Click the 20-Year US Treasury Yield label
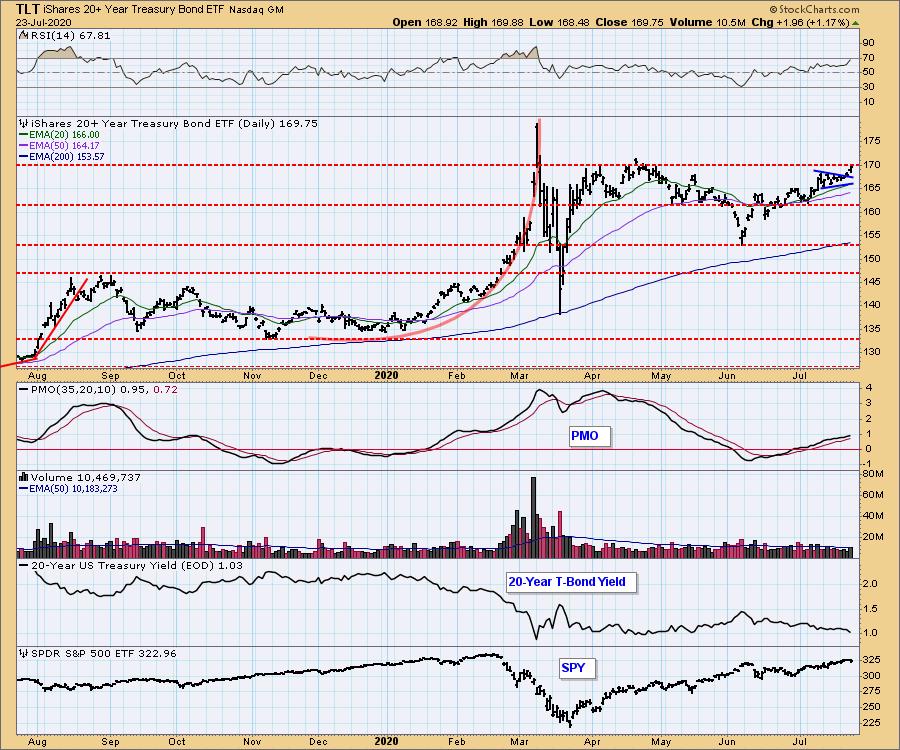 pos(137,566)
